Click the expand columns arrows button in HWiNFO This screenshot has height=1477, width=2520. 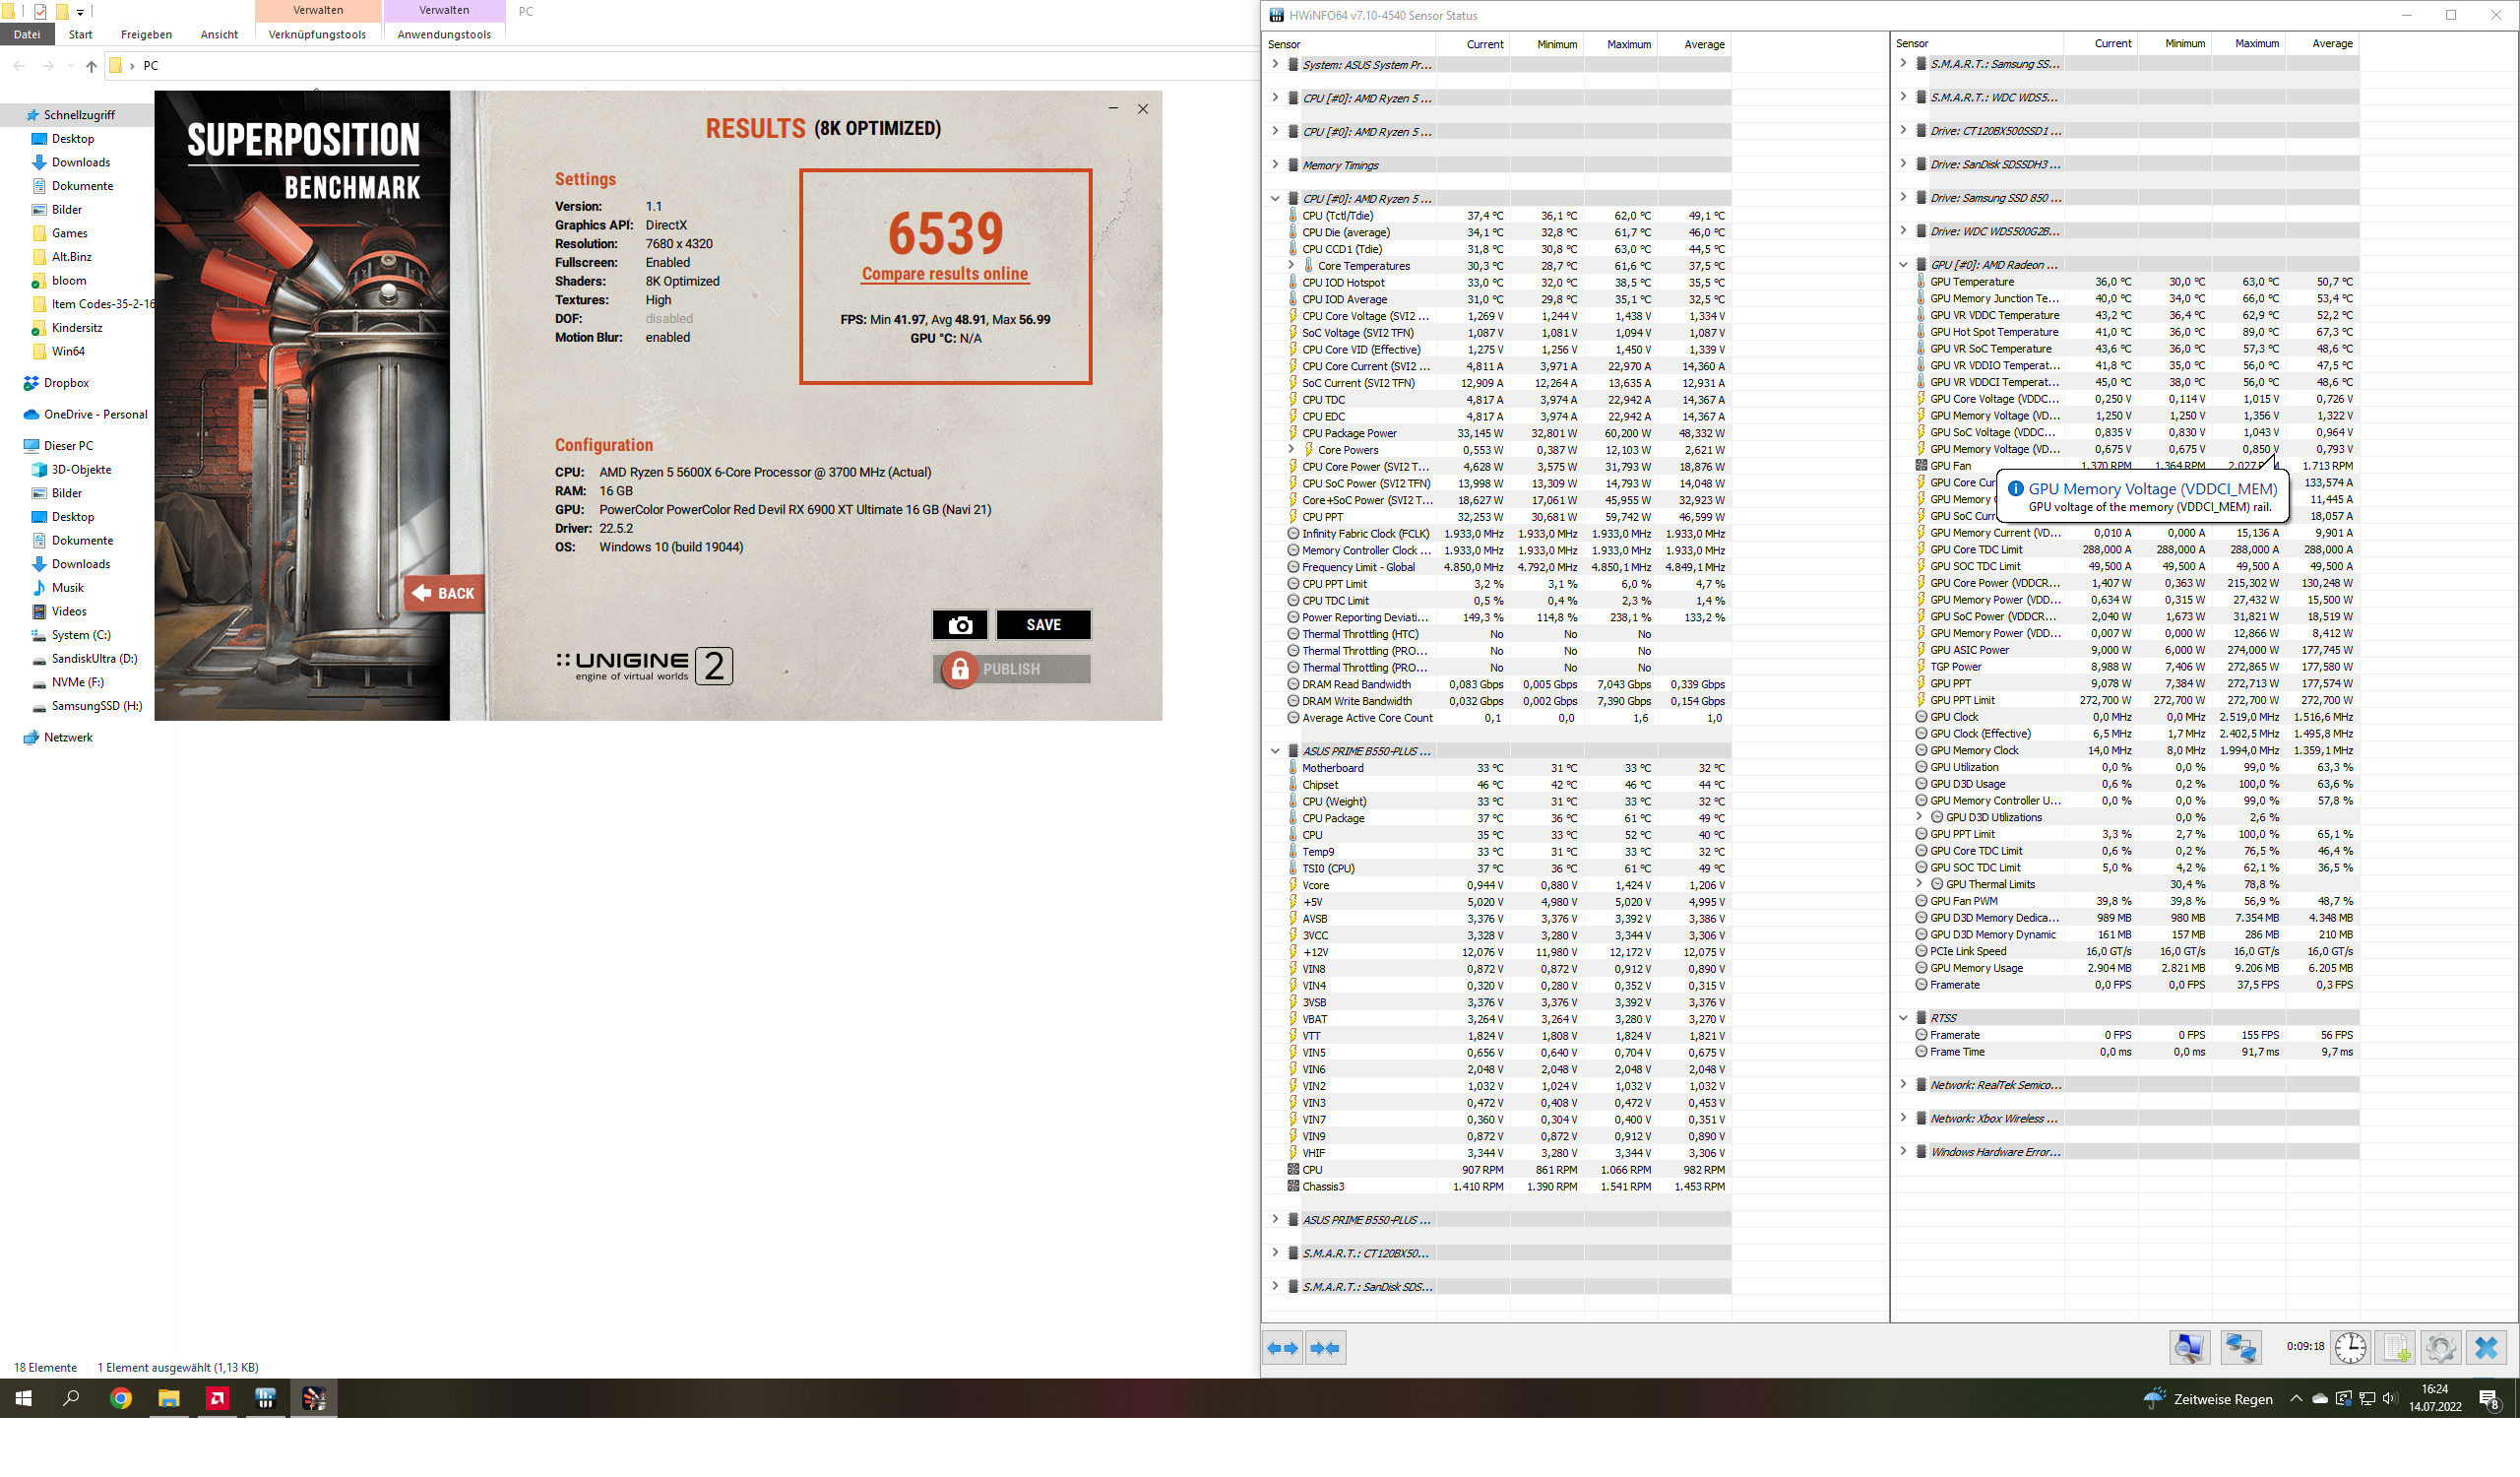pyautogui.click(x=1282, y=1348)
